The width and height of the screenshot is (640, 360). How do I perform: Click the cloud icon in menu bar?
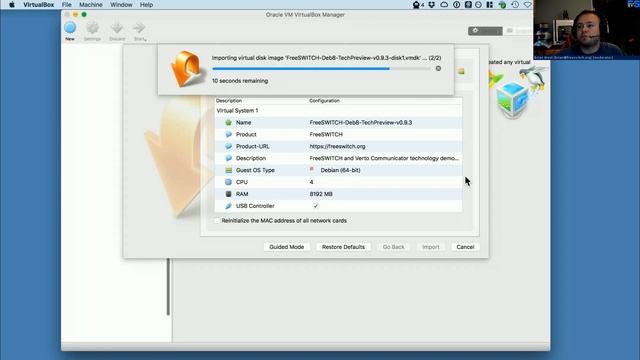[x=444, y=5]
